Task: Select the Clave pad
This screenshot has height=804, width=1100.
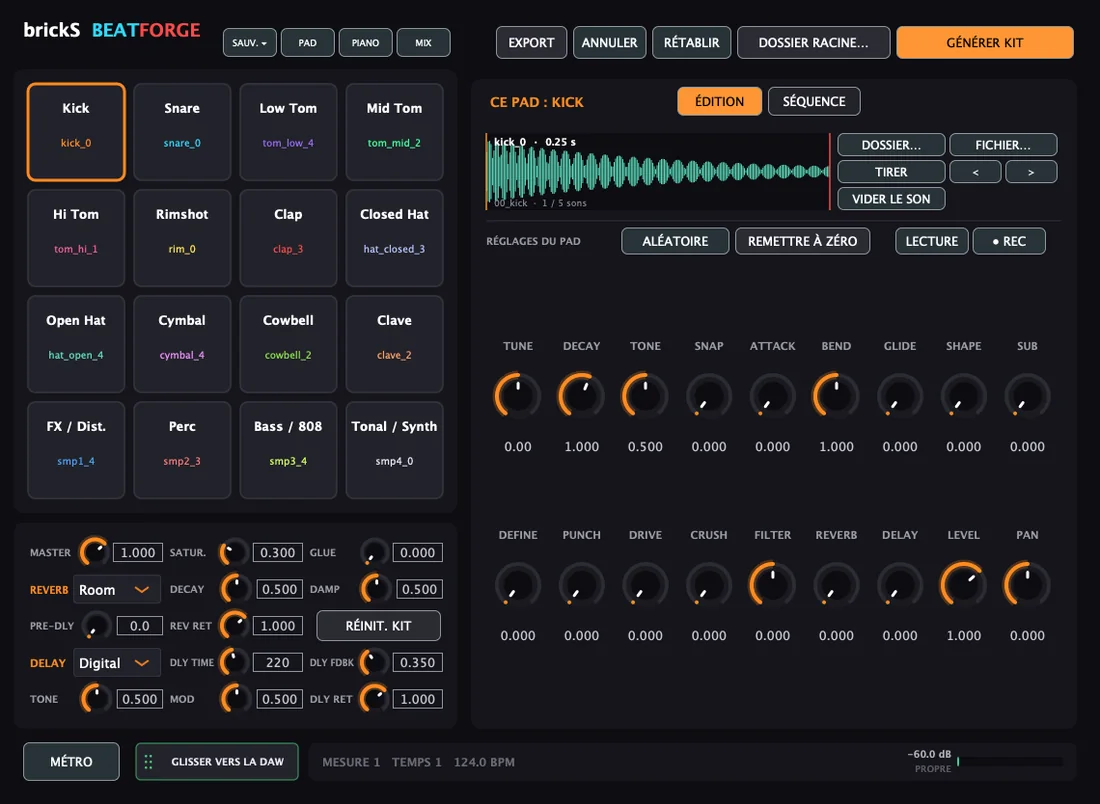Action: [394, 344]
